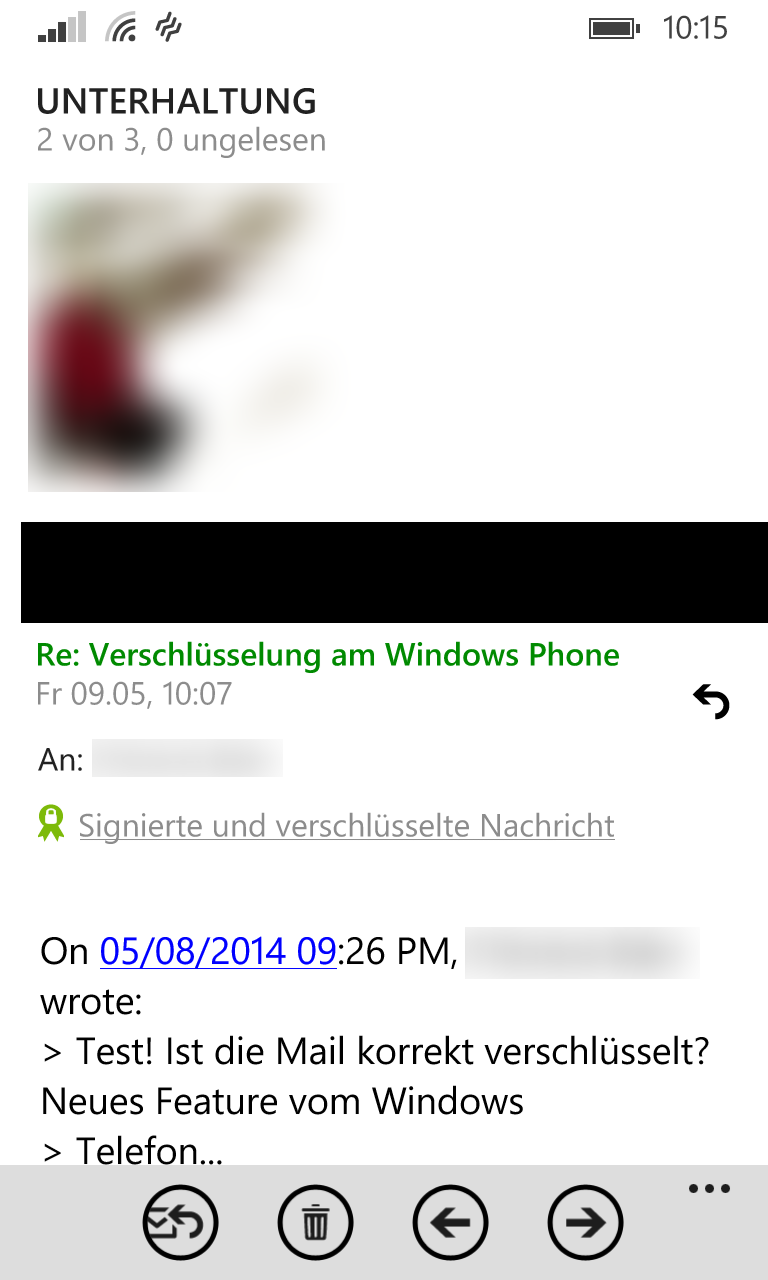Open Signierte und verschlüsselte Nachricht link
This screenshot has width=768, height=1280.
pos(346,826)
